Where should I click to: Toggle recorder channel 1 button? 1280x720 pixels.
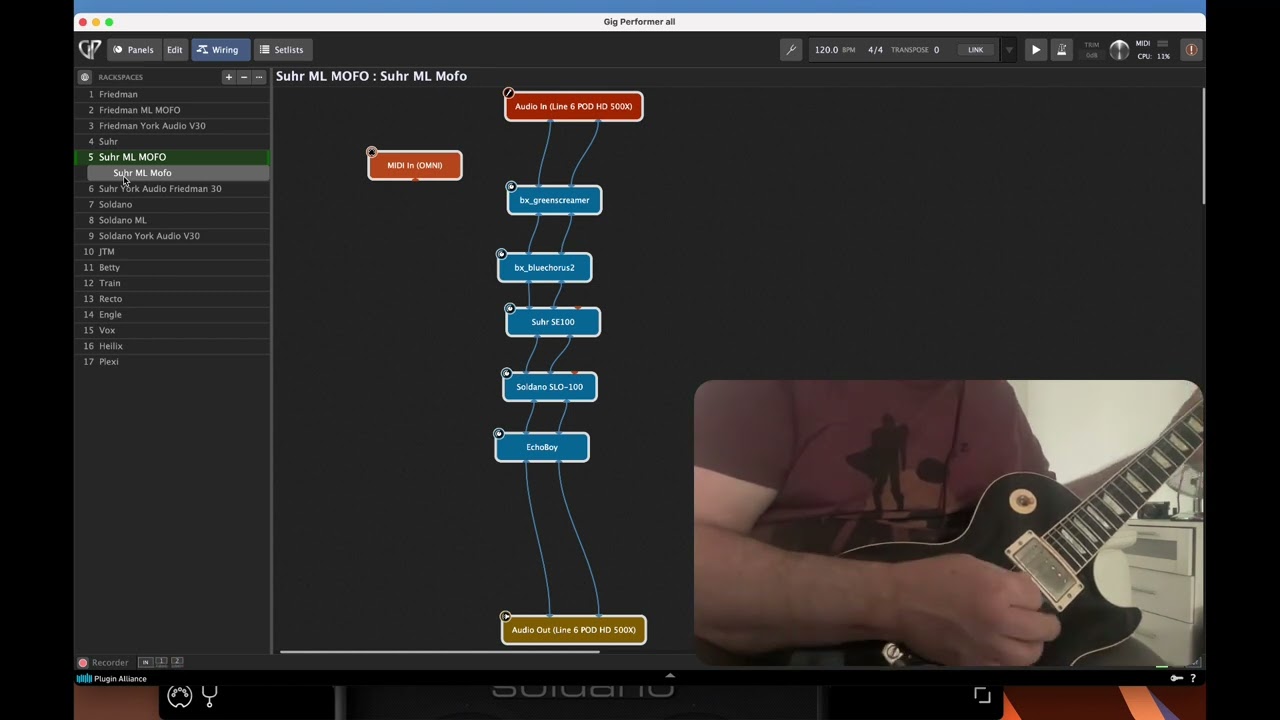pos(161,662)
